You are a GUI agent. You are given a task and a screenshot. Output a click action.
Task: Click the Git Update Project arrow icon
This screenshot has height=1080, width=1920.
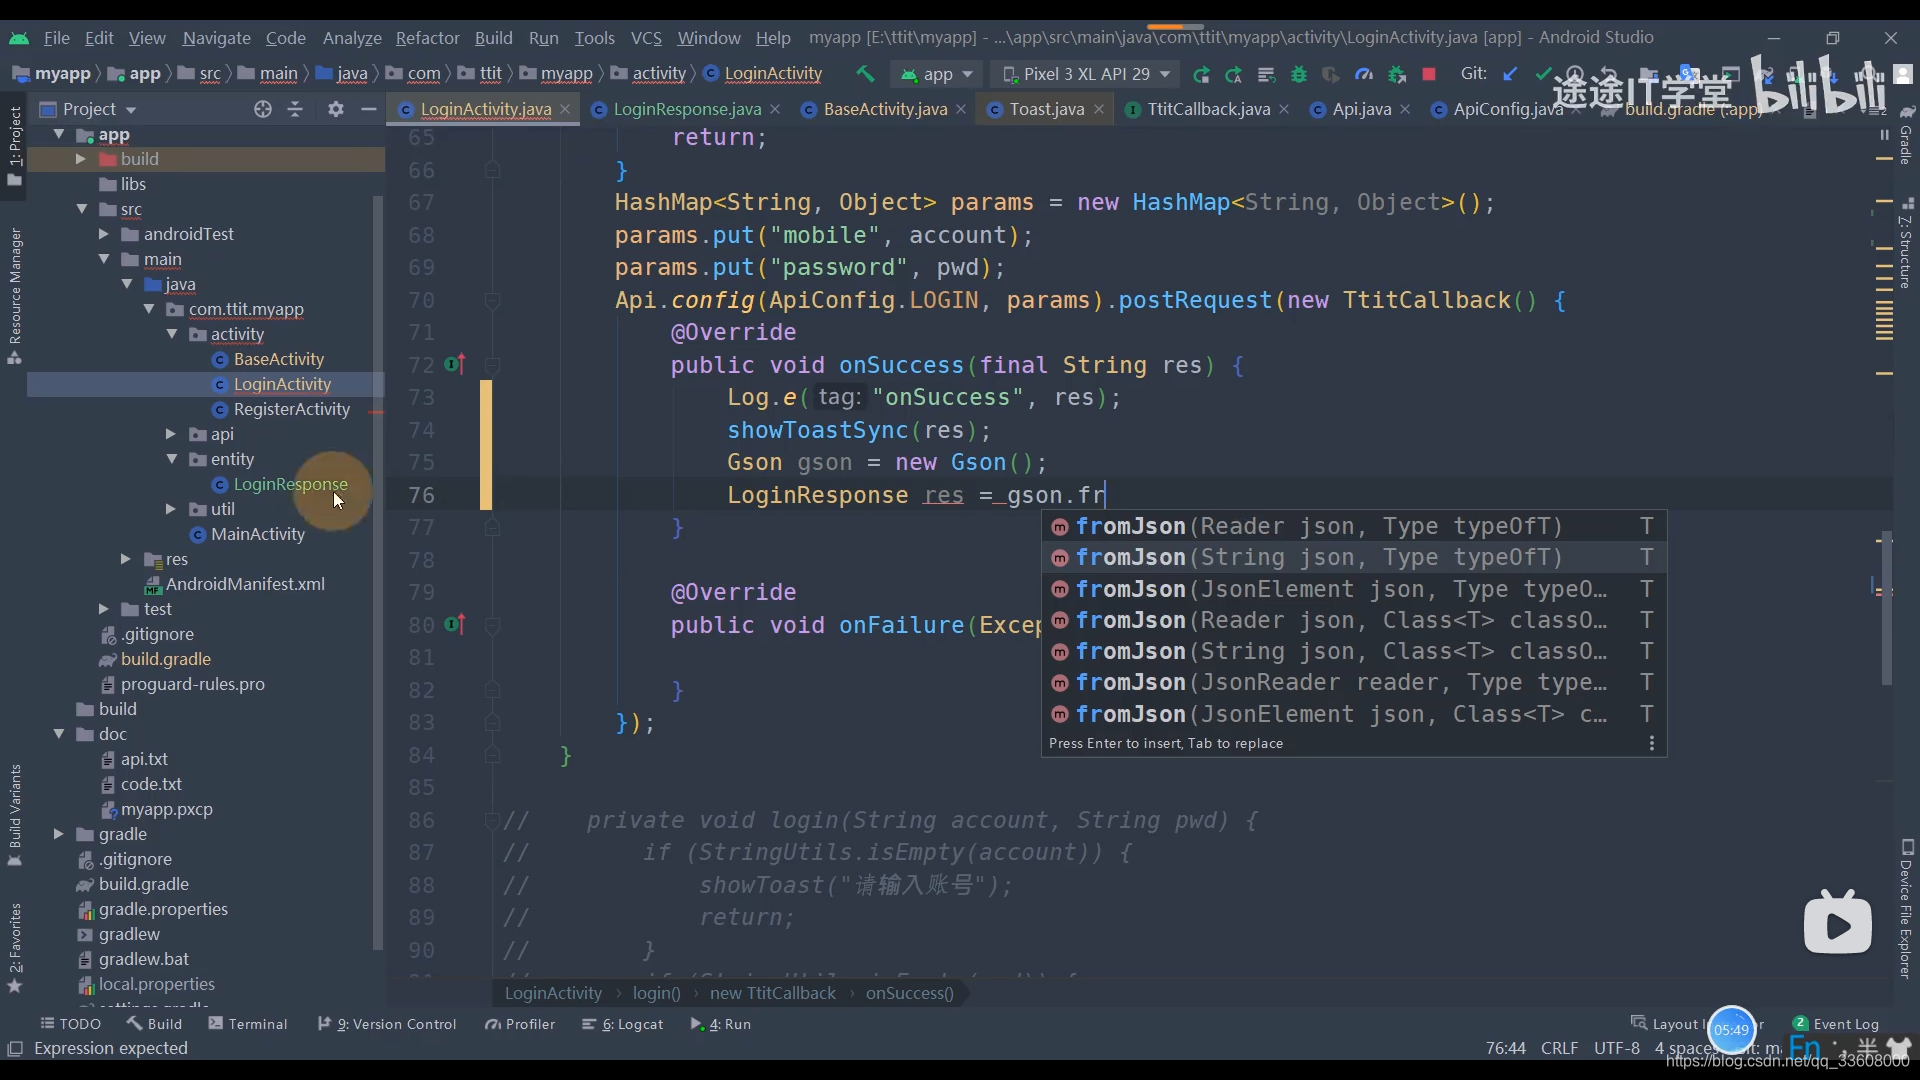point(1510,74)
